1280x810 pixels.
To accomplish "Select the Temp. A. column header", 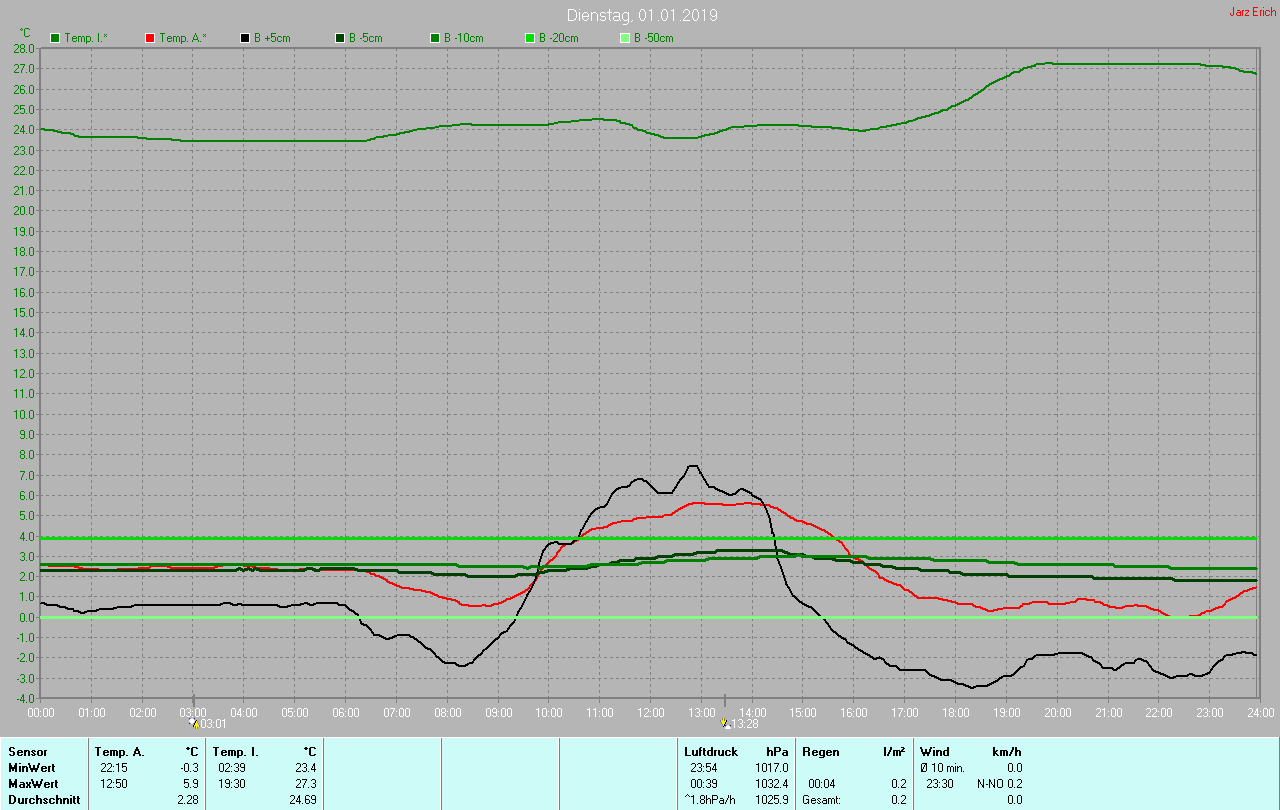I will pos(119,751).
